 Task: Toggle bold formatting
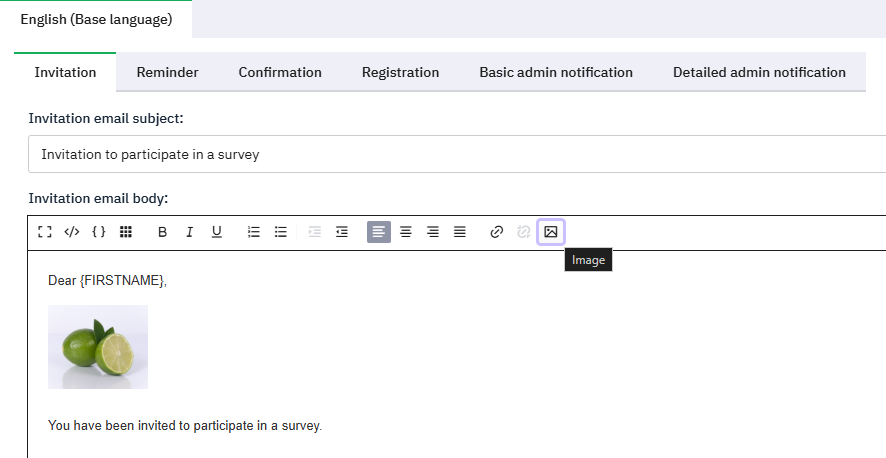[162, 232]
